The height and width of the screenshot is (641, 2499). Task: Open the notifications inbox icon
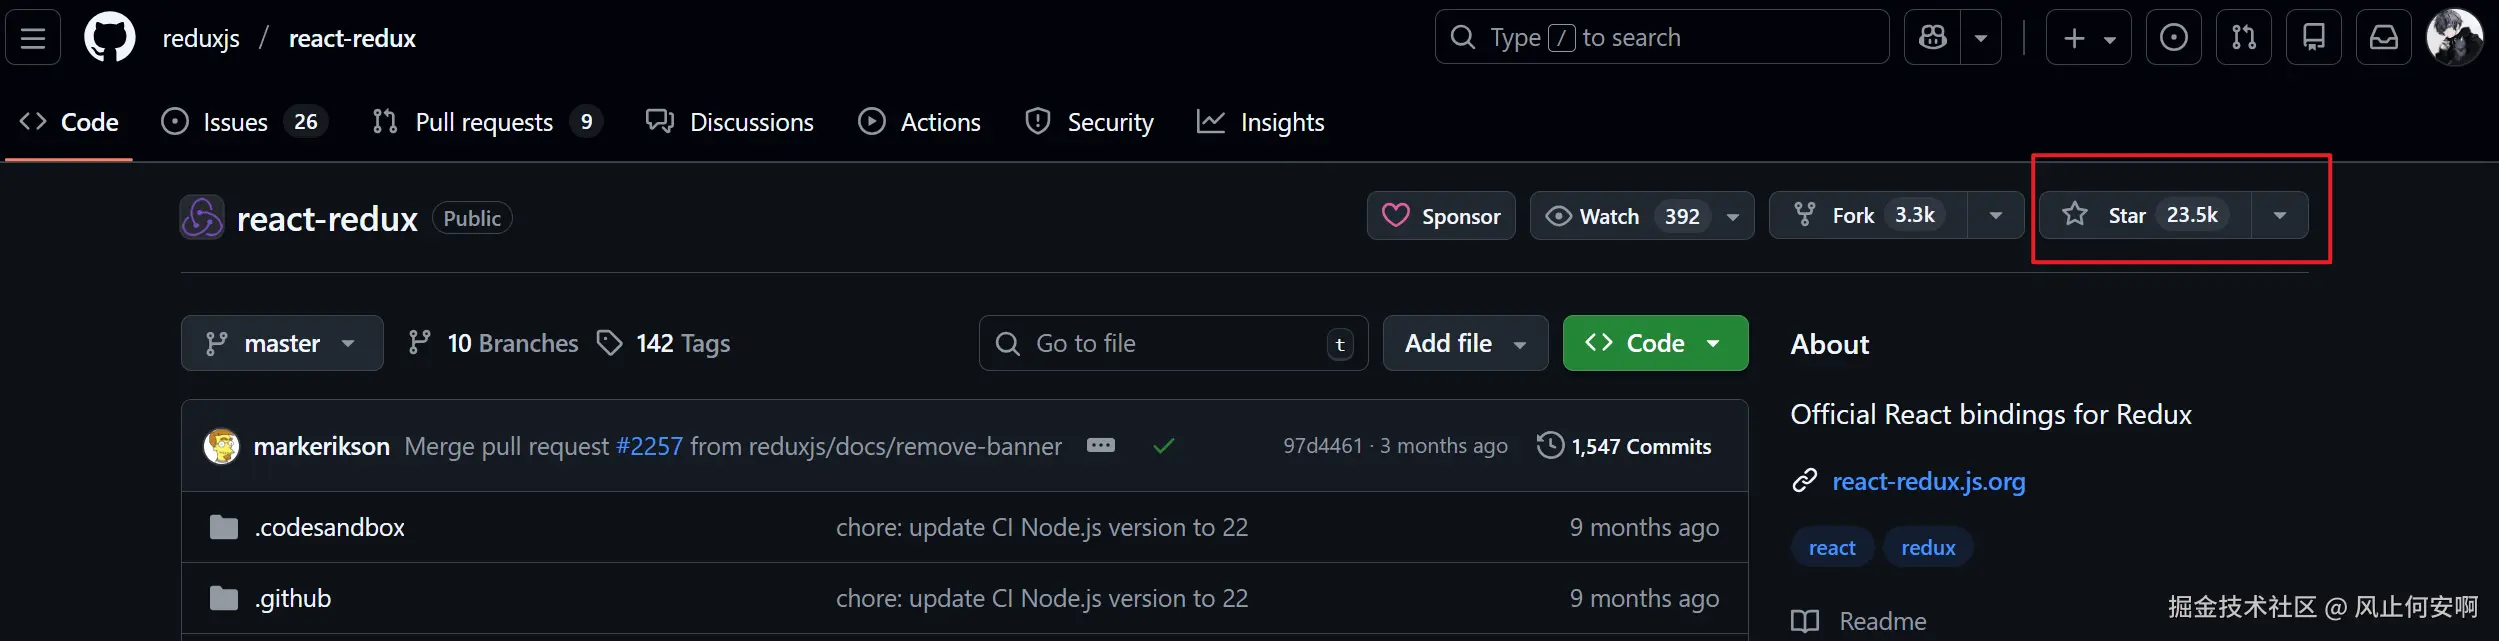click(x=2383, y=38)
